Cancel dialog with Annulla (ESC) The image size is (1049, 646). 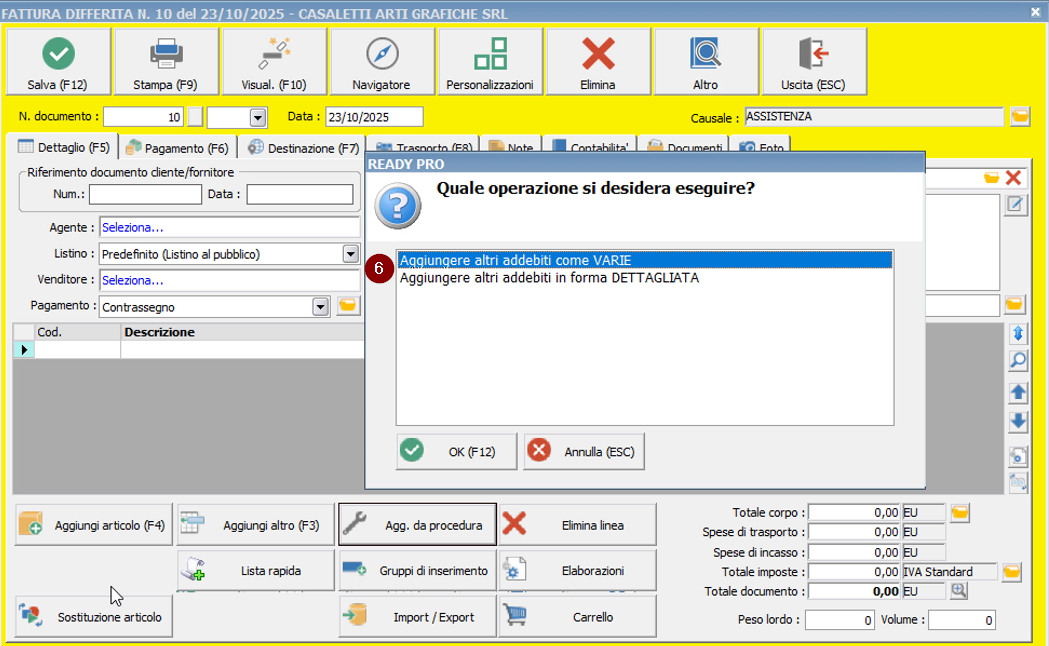pos(584,451)
